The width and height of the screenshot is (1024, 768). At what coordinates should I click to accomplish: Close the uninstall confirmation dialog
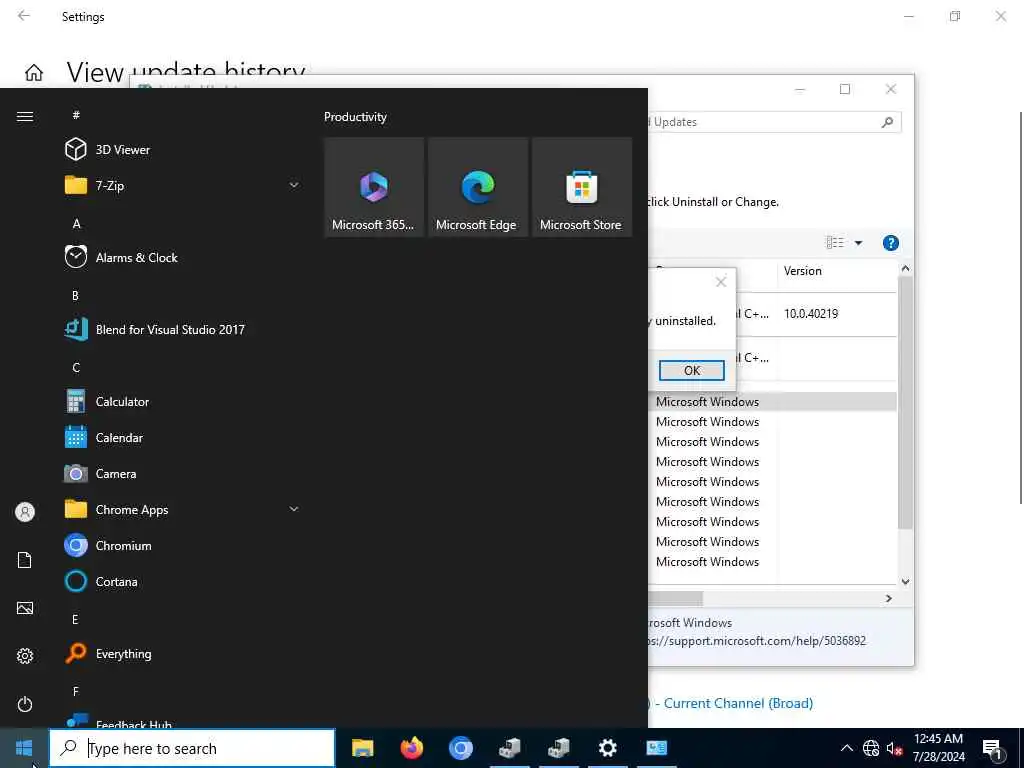721,282
